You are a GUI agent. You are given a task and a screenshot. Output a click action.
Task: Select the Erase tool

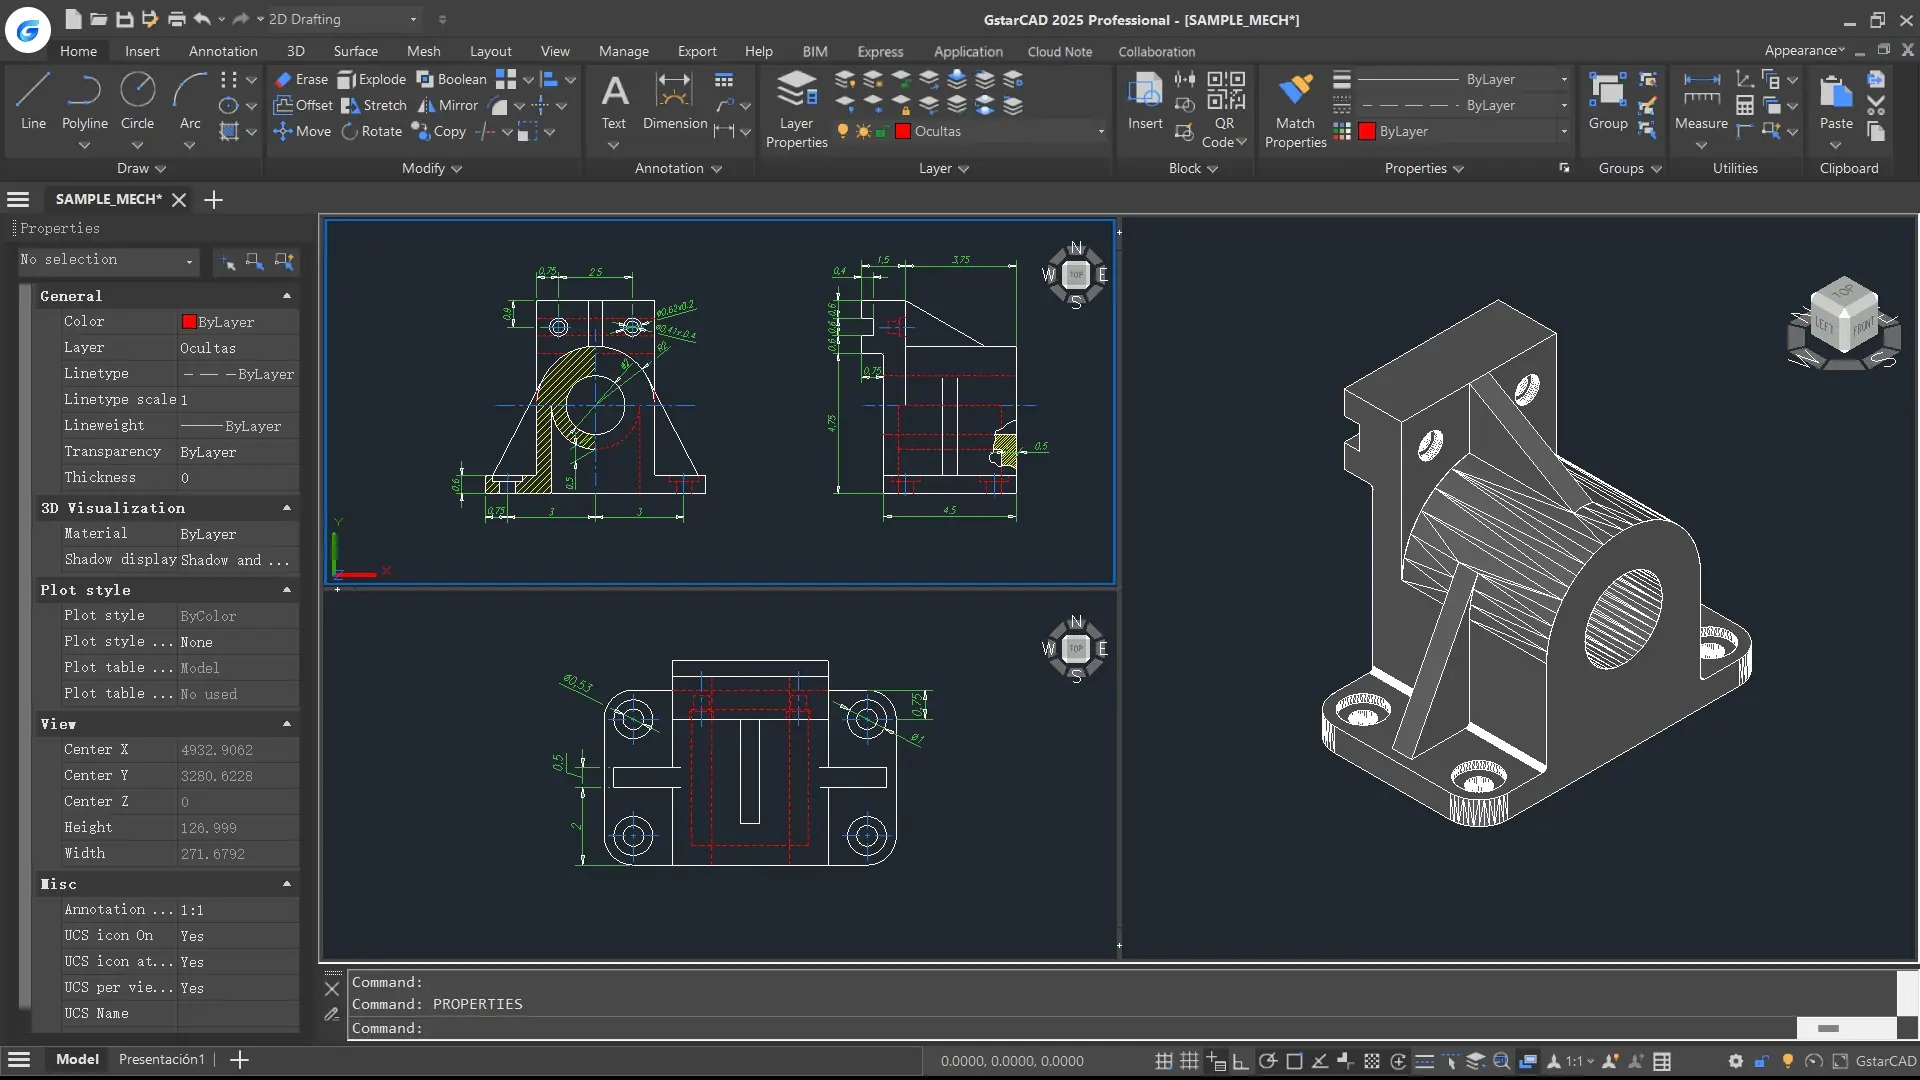[x=302, y=79]
